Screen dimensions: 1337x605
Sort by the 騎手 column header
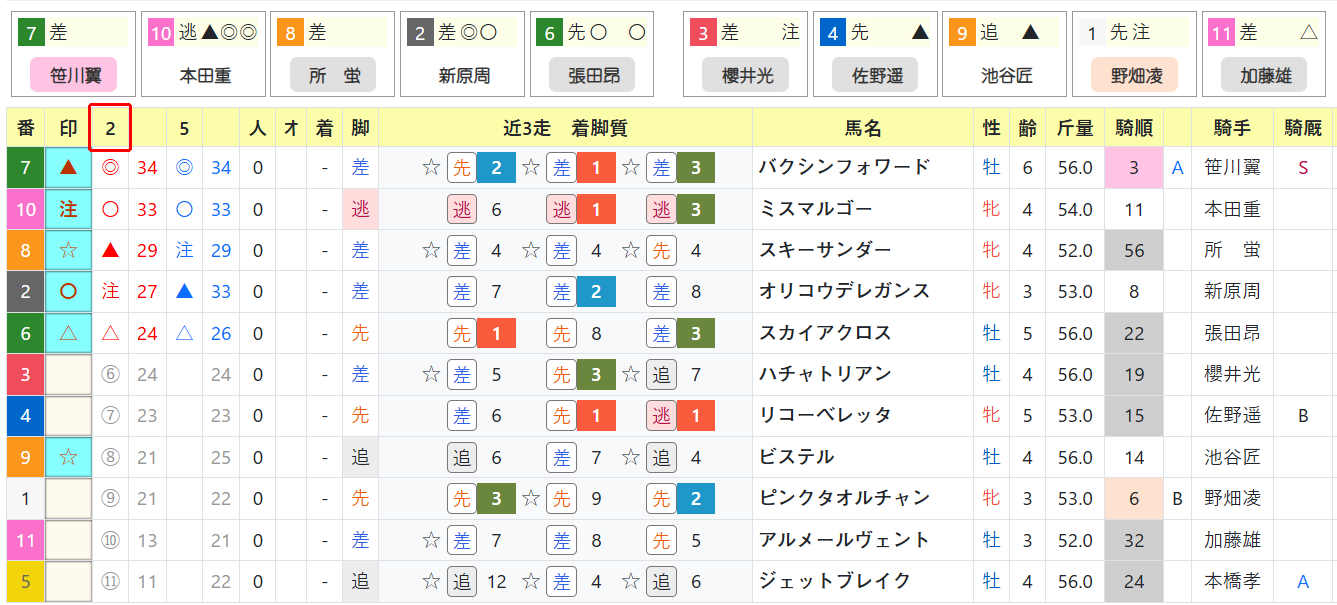tap(1232, 128)
